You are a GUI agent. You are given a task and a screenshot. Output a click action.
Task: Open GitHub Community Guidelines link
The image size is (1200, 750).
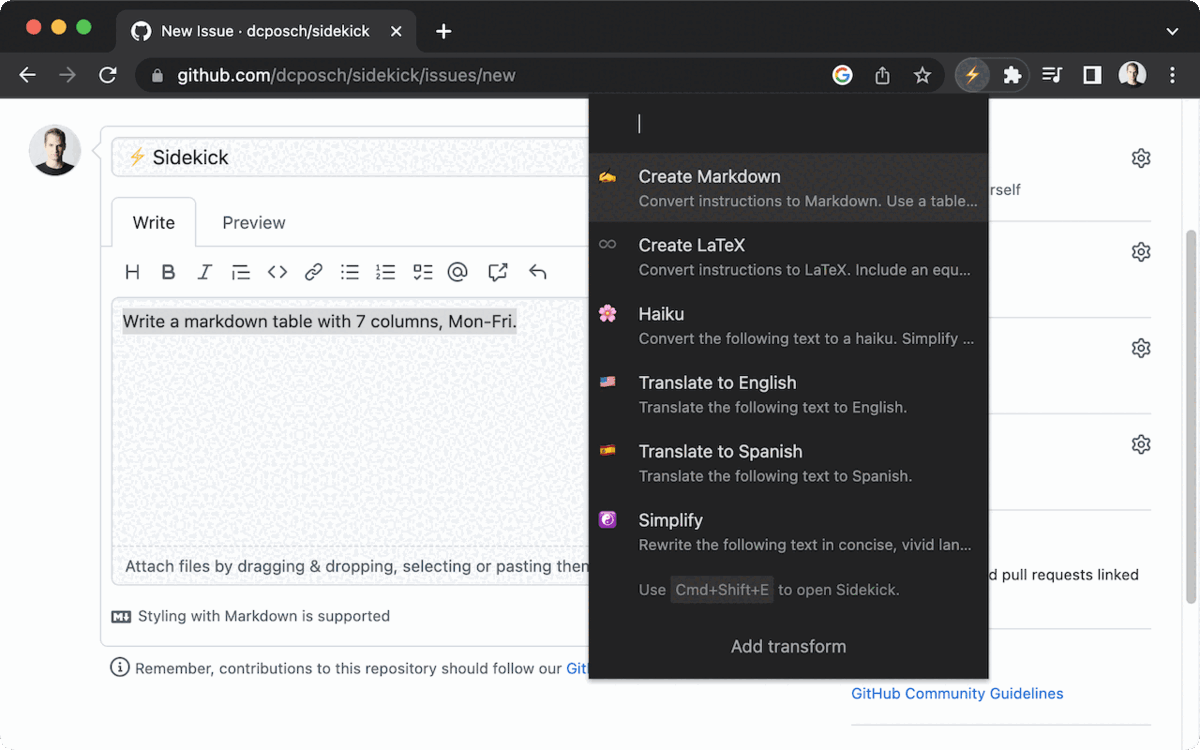pyautogui.click(x=957, y=693)
